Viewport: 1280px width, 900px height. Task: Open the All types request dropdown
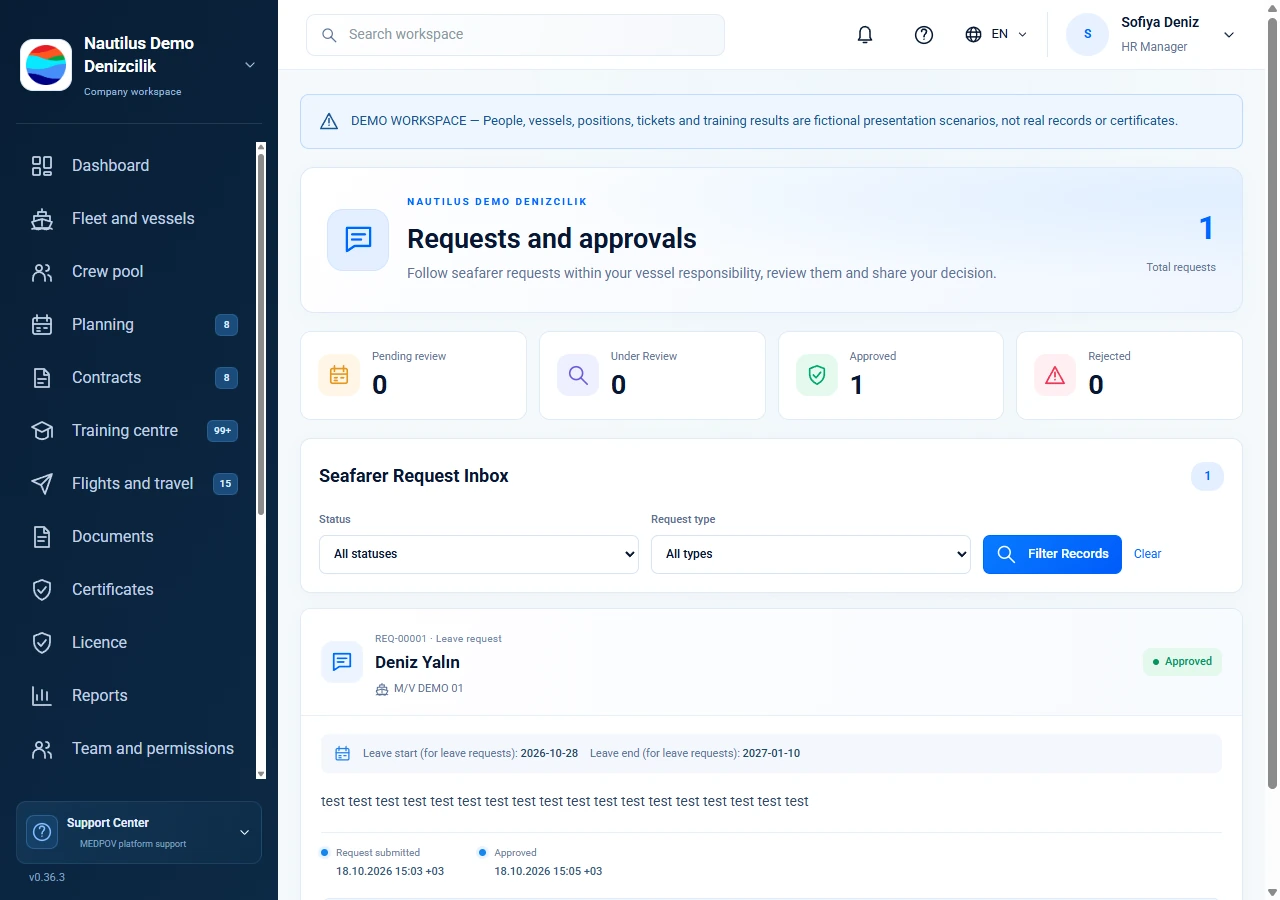coord(811,554)
